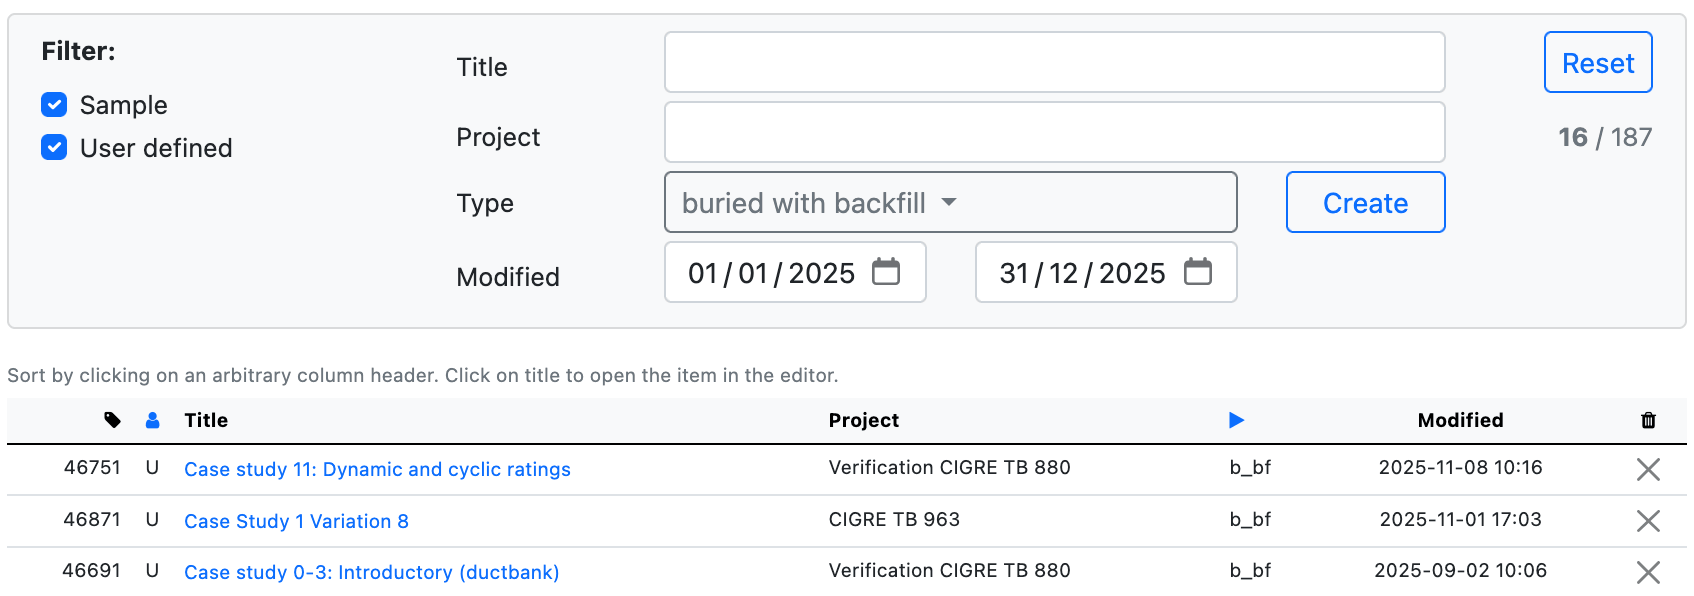This screenshot has width=1694, height=596.
Task: Uncheck the User defined filter checkbox
Action: point(54,147)
